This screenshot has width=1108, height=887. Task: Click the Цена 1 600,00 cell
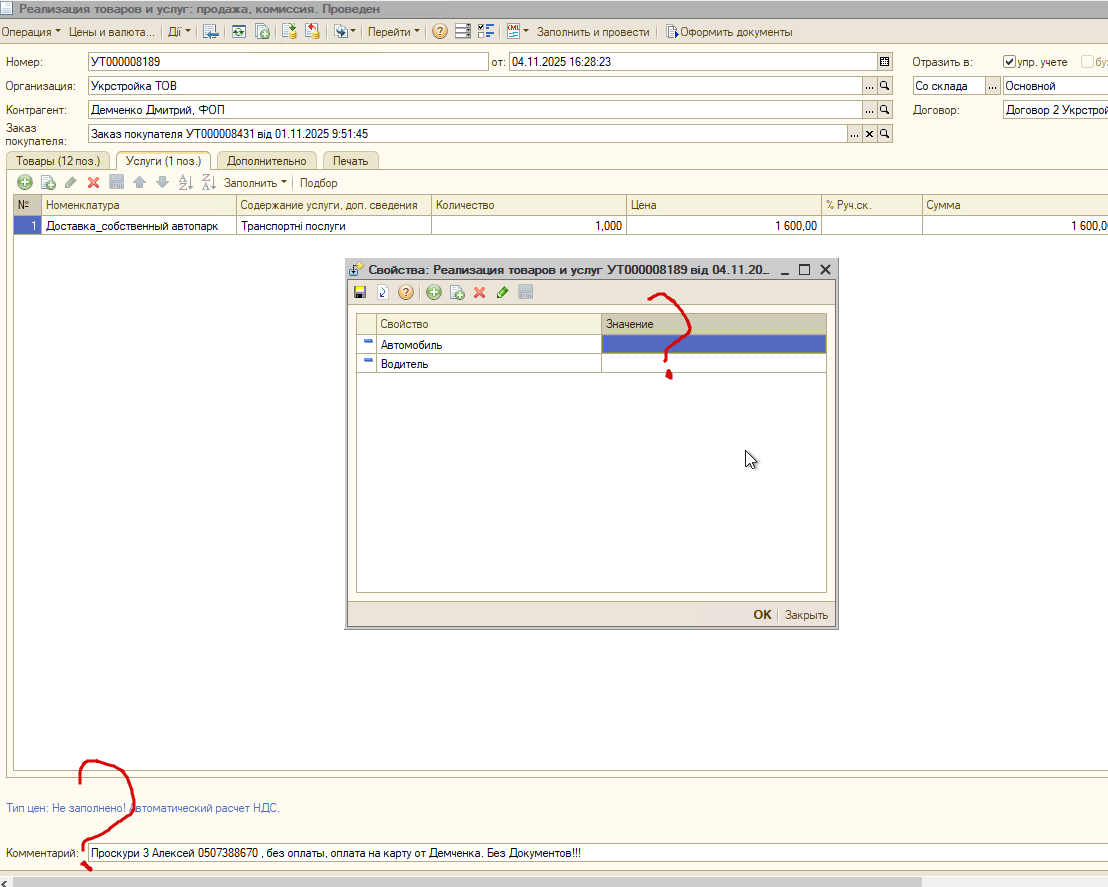click(724, 226)
